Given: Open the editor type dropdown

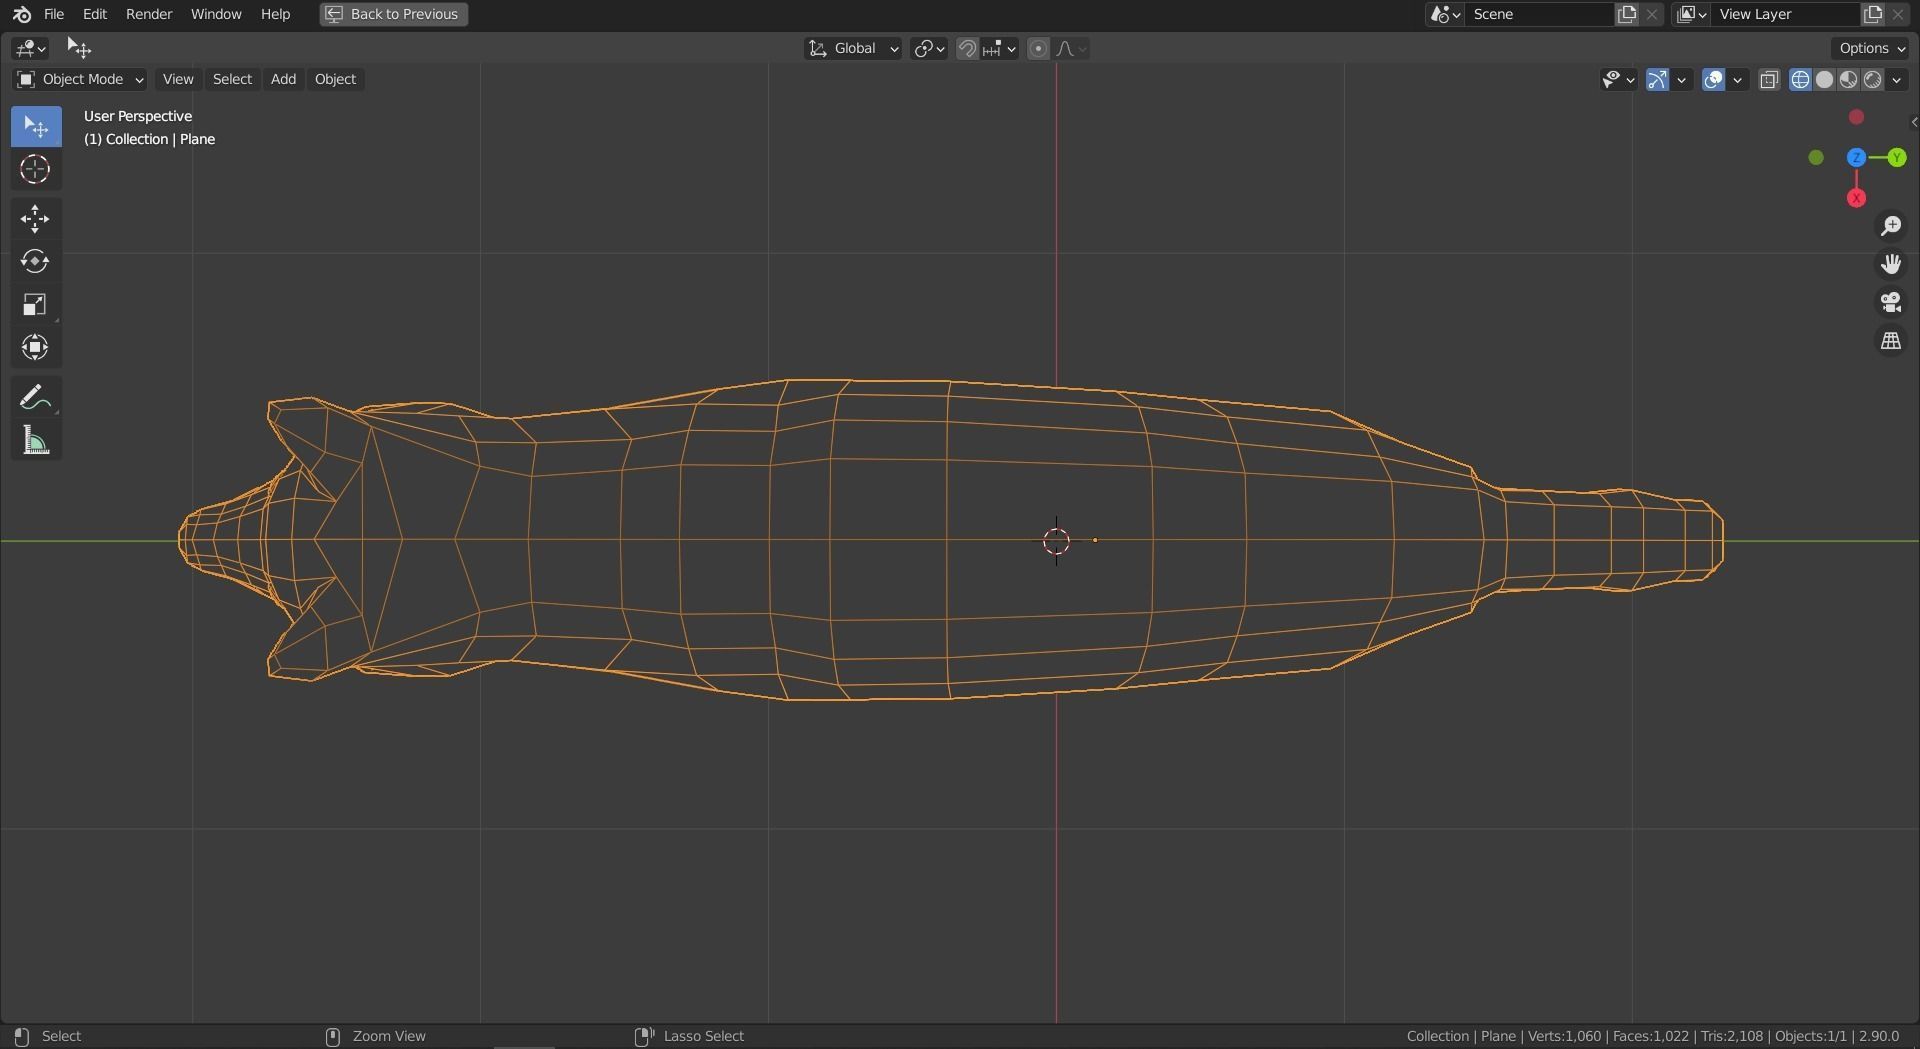Looking at the screenshot, I should [30, 48].
